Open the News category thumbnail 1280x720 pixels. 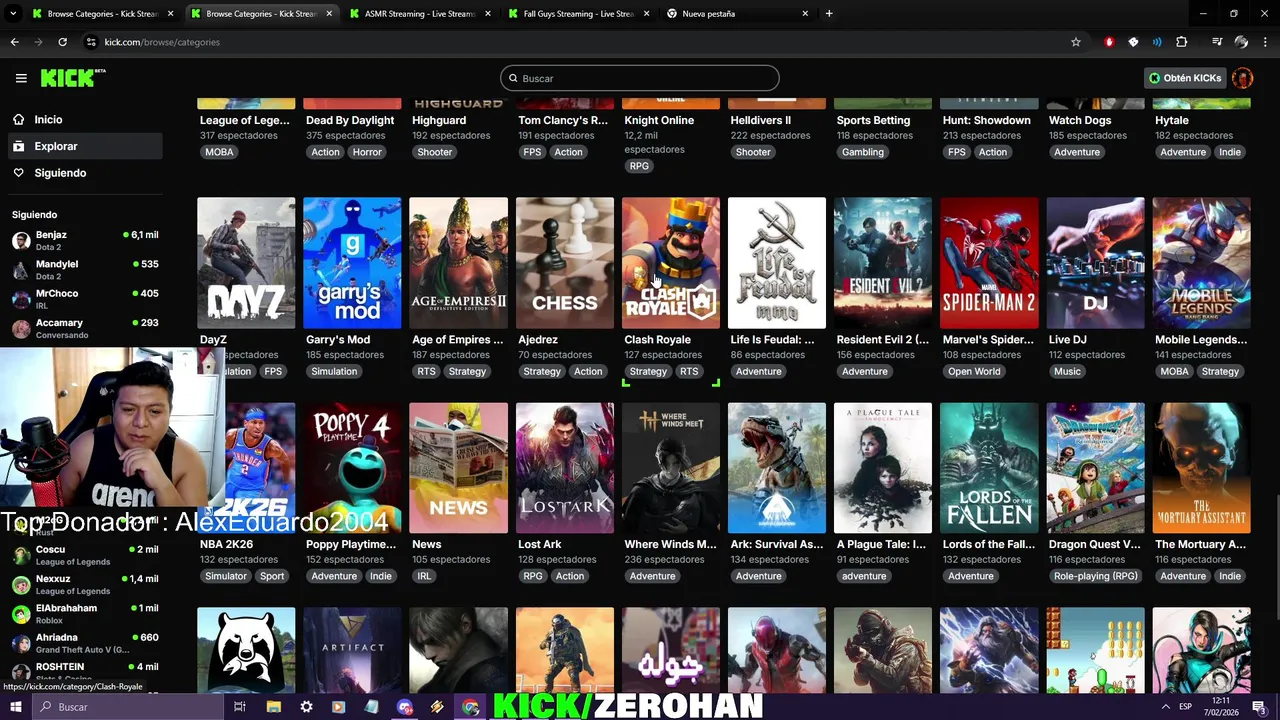point(458,468)
